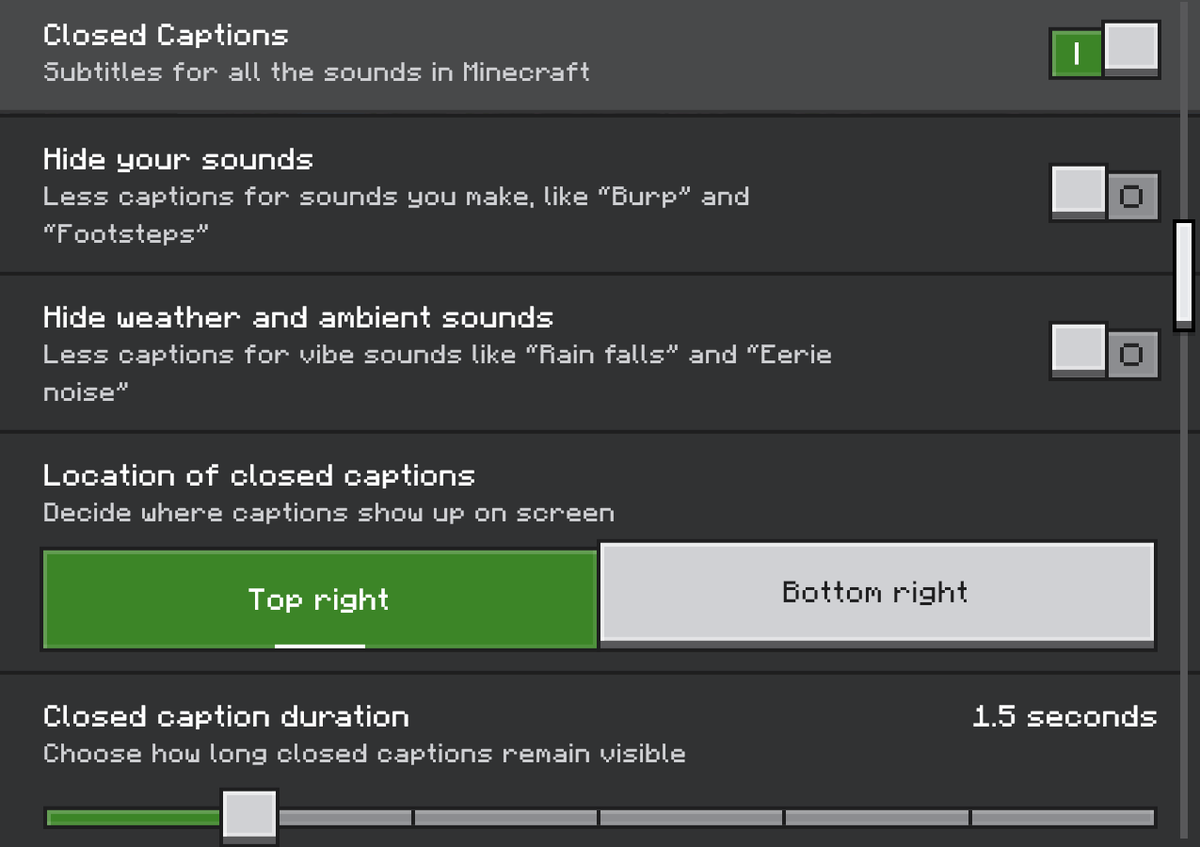
Task: Click 'Decide where captions show up on screen'
Action: pos(328,514)
